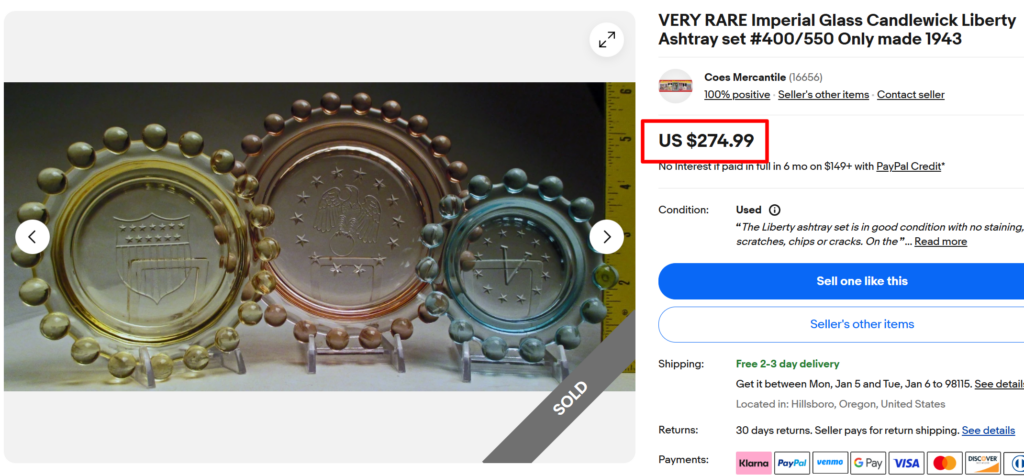This screenshot has width=1024, height=476.
Task: Open the condition info tooltip icon
Action: click(774, 210)
